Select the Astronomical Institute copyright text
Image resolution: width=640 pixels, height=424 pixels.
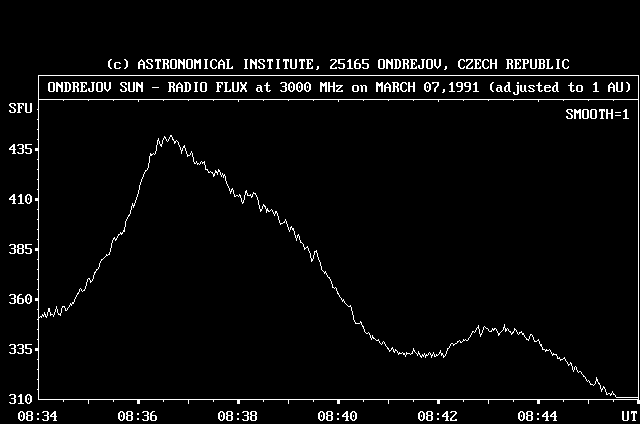pos(338,64)
